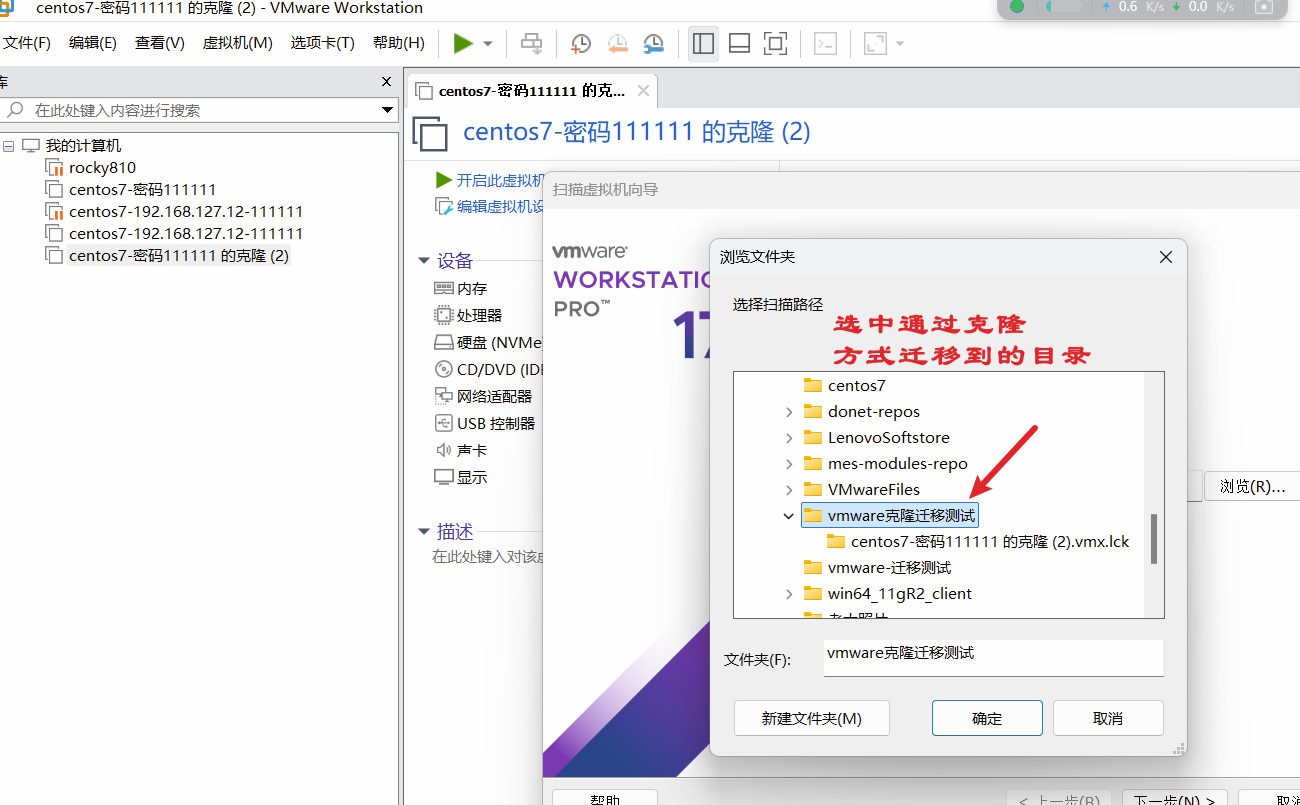
Task: Expand the VMwareFiles folder
Action: (789, 490)
